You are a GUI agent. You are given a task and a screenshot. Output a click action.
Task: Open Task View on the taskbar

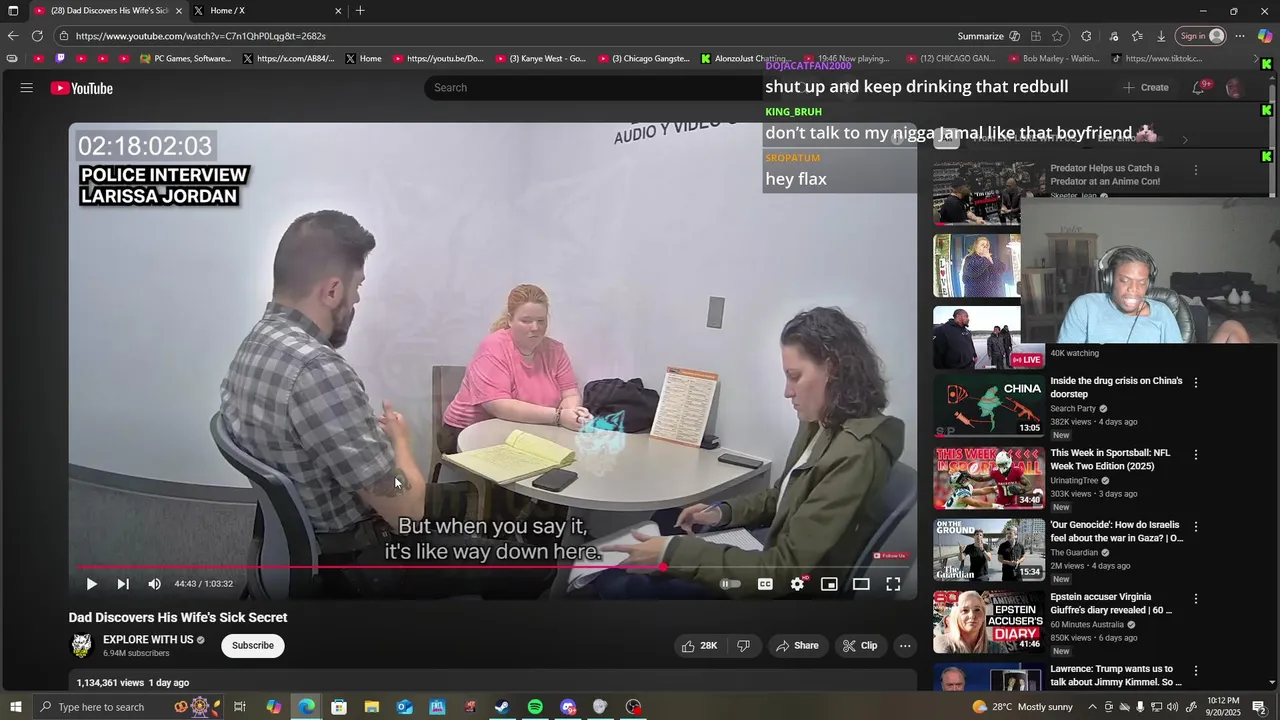(x=240, y=707)
